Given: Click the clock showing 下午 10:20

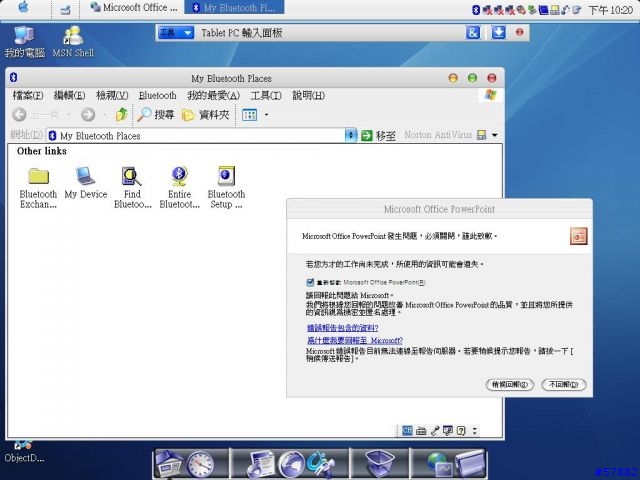Looking at the screenshot, I should (610, 10).
